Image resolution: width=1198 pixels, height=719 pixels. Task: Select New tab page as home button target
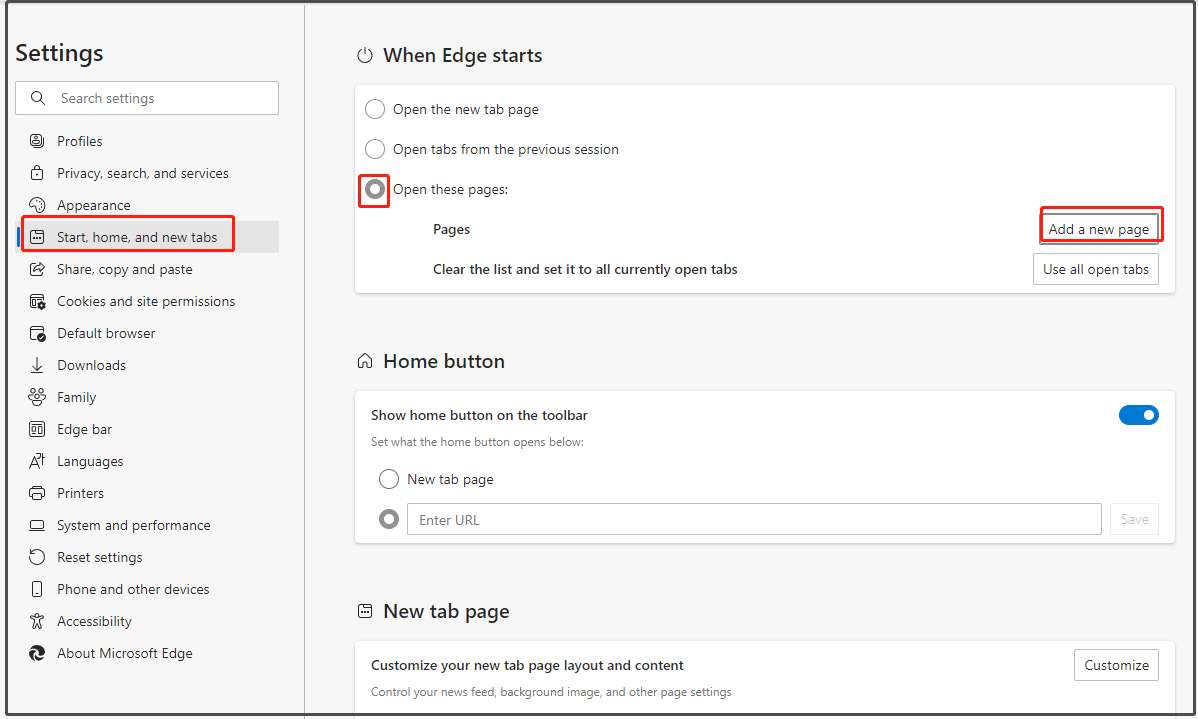pos(388,479)
